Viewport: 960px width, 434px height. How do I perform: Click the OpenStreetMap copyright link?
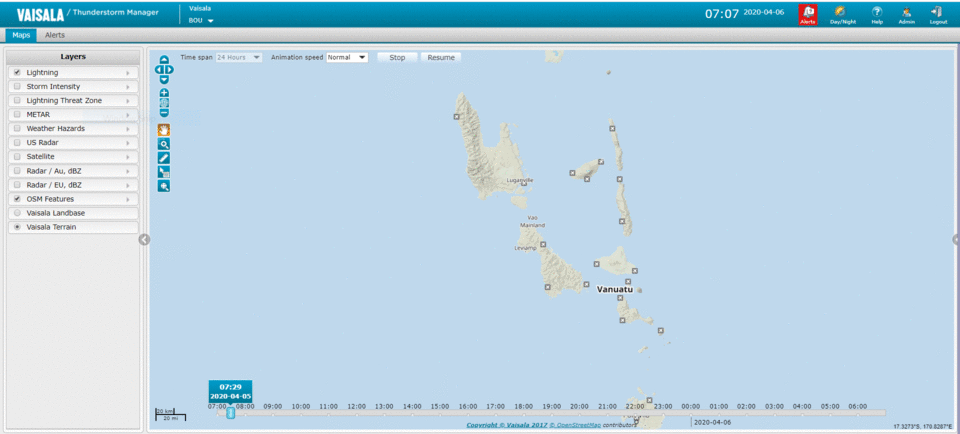pos(584,425)
